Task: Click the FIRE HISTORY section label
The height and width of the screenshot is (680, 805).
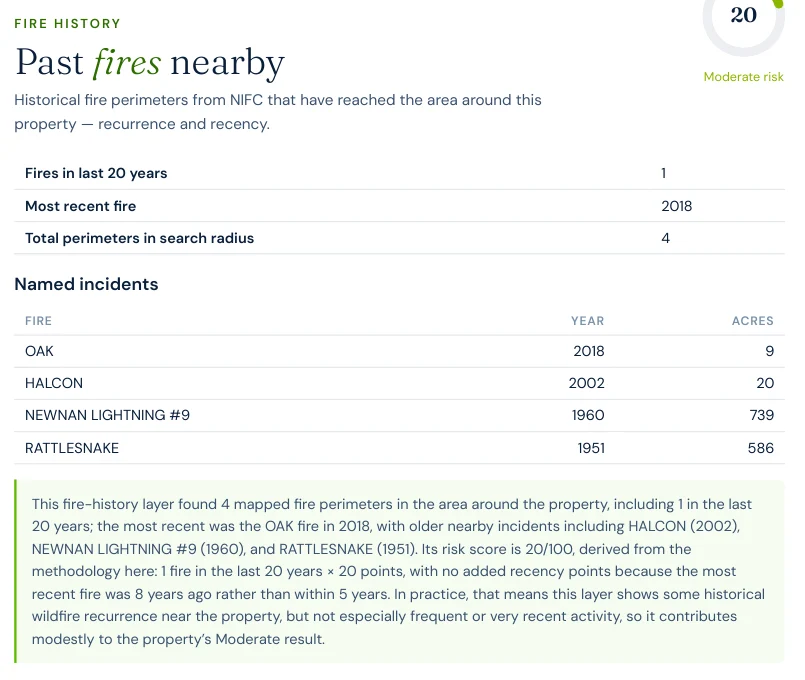Action: click(67, 24)
